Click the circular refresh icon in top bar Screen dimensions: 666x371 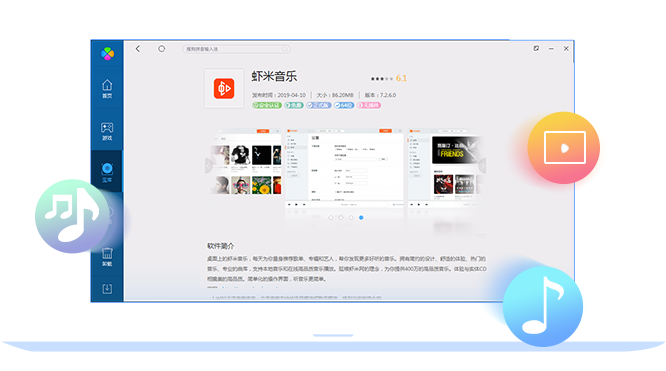pos(161,49)
